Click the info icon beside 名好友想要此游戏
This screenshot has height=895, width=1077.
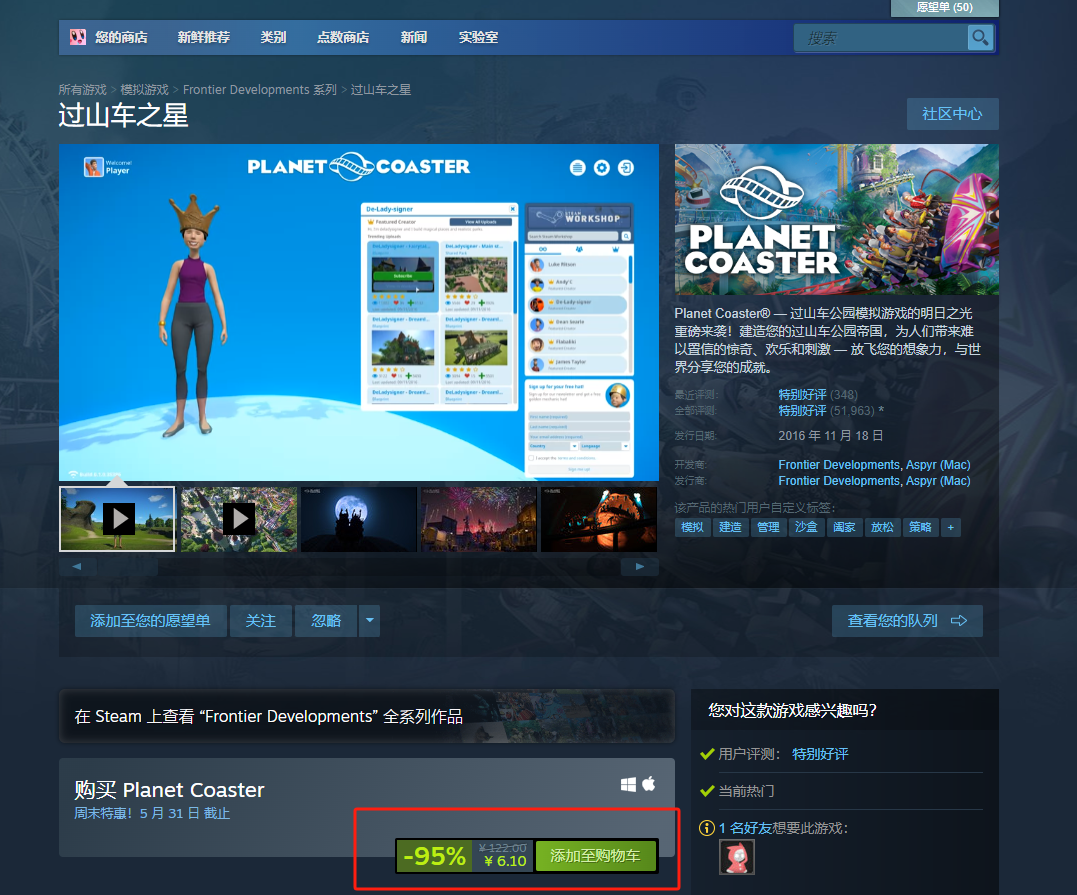(707, 828)
